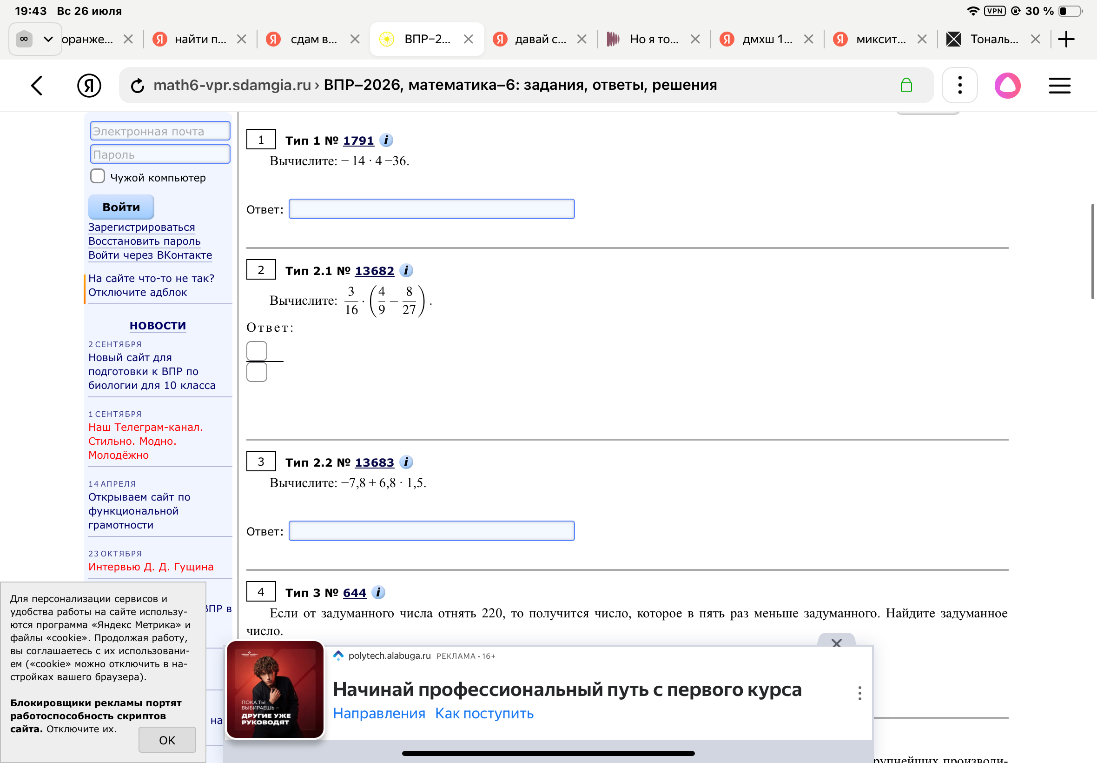This screenshot has width=1097, height=763.
Task: Show info icon for task 13683
Action: (x=406, y=462)
